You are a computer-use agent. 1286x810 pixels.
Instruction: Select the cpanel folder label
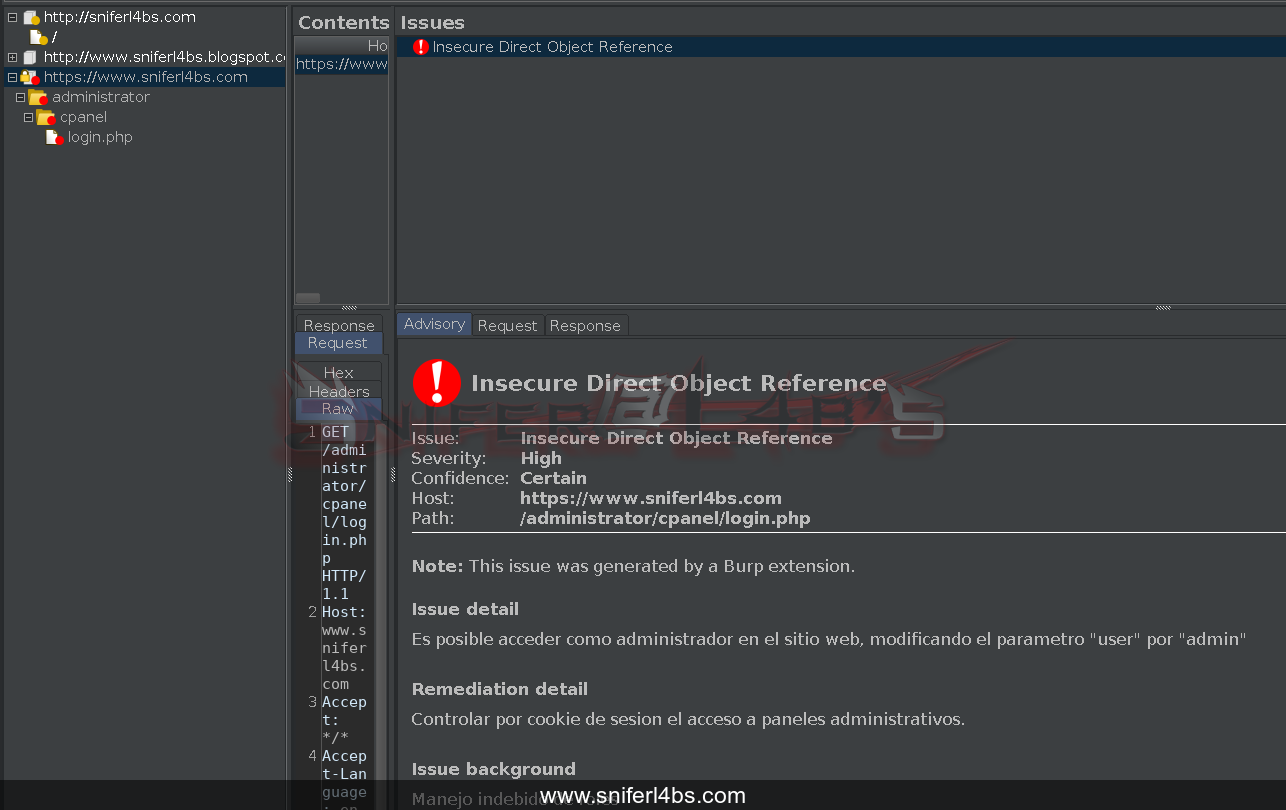tap(83, 117)
